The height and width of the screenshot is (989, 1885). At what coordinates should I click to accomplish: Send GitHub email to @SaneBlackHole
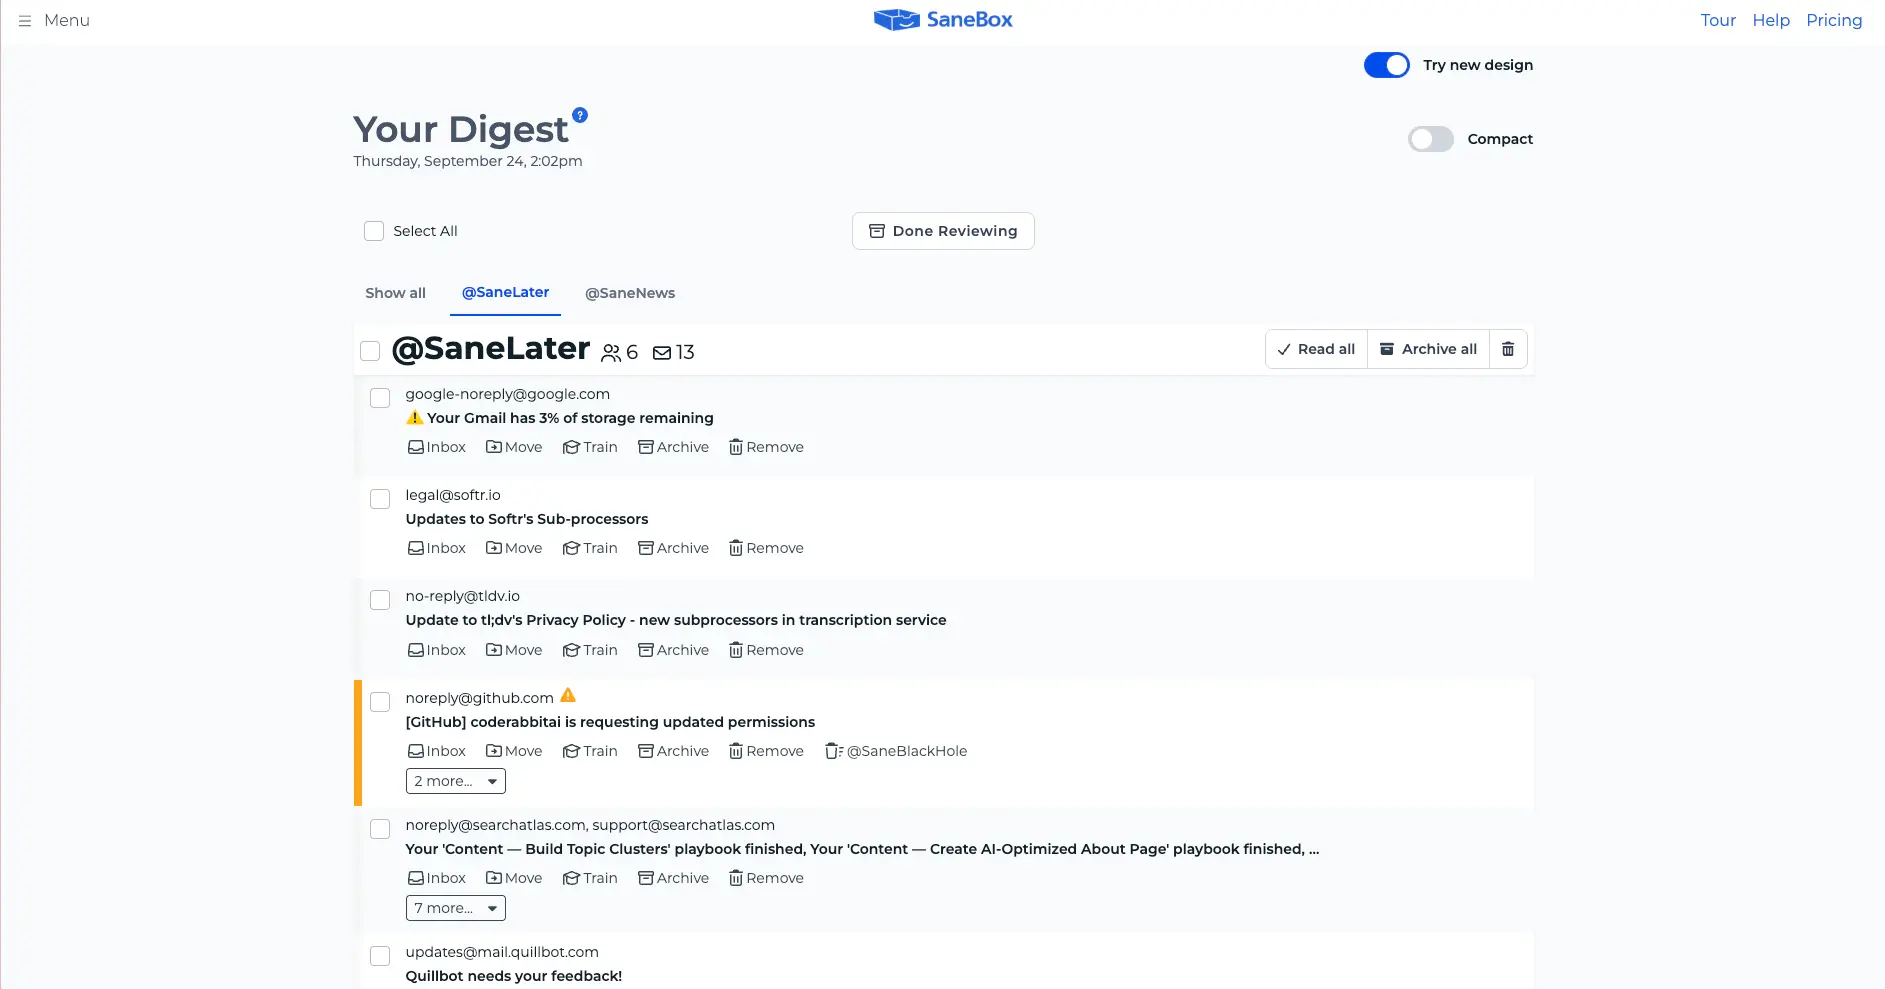pos(896,751)
